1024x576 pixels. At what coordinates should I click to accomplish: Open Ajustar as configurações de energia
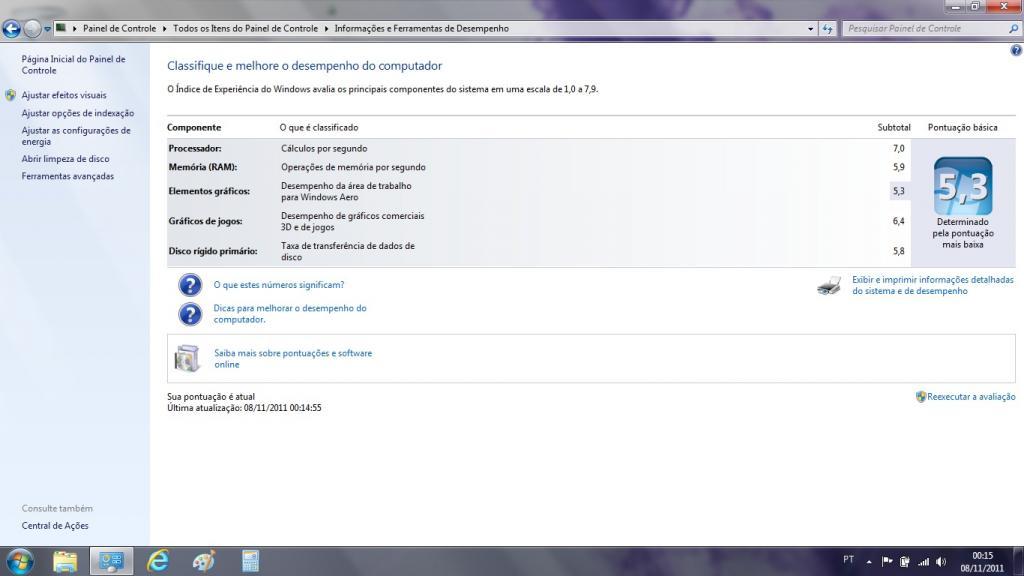76,136
